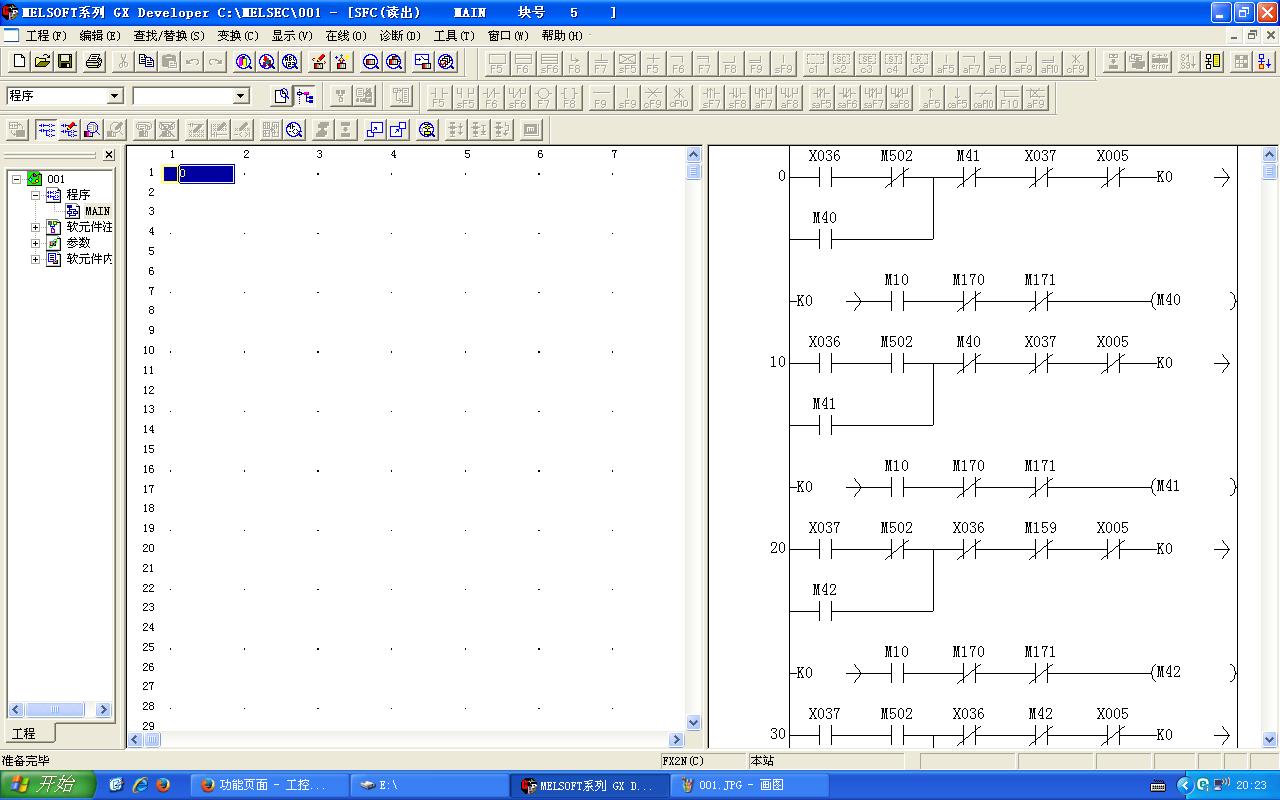This screenshot has height=800, width=1280.
Task: Click the S1/S9 step sort icon
Action: click(x=1187, y=62)
